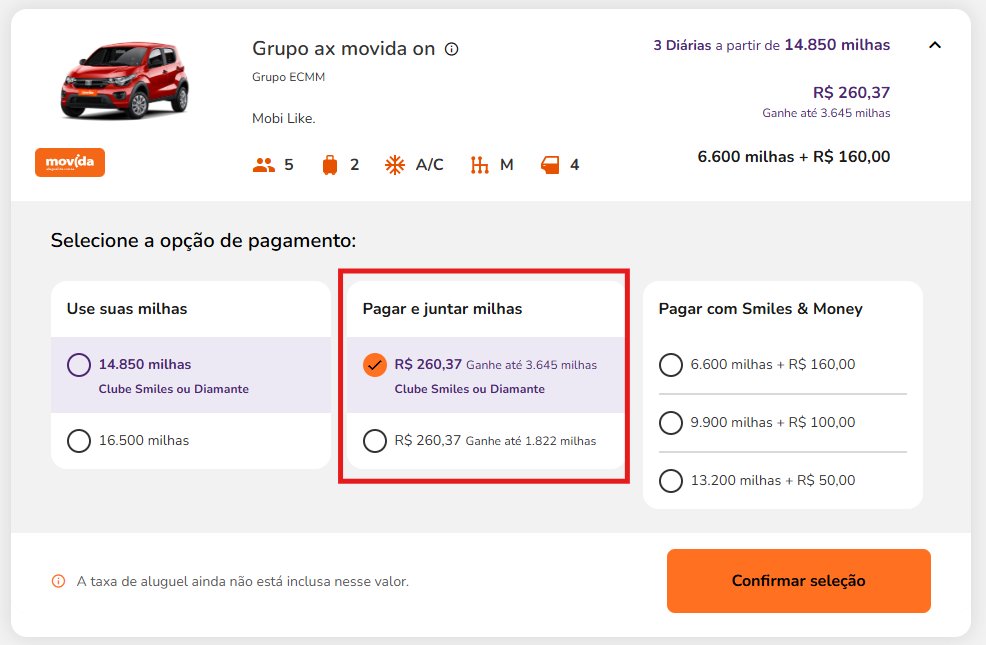Image resolution: width=986 pixels, height=645 pixels.
Task: Click the 6.600 milhas + R$ 160,00 header price
Action: (x=794, y=157)
